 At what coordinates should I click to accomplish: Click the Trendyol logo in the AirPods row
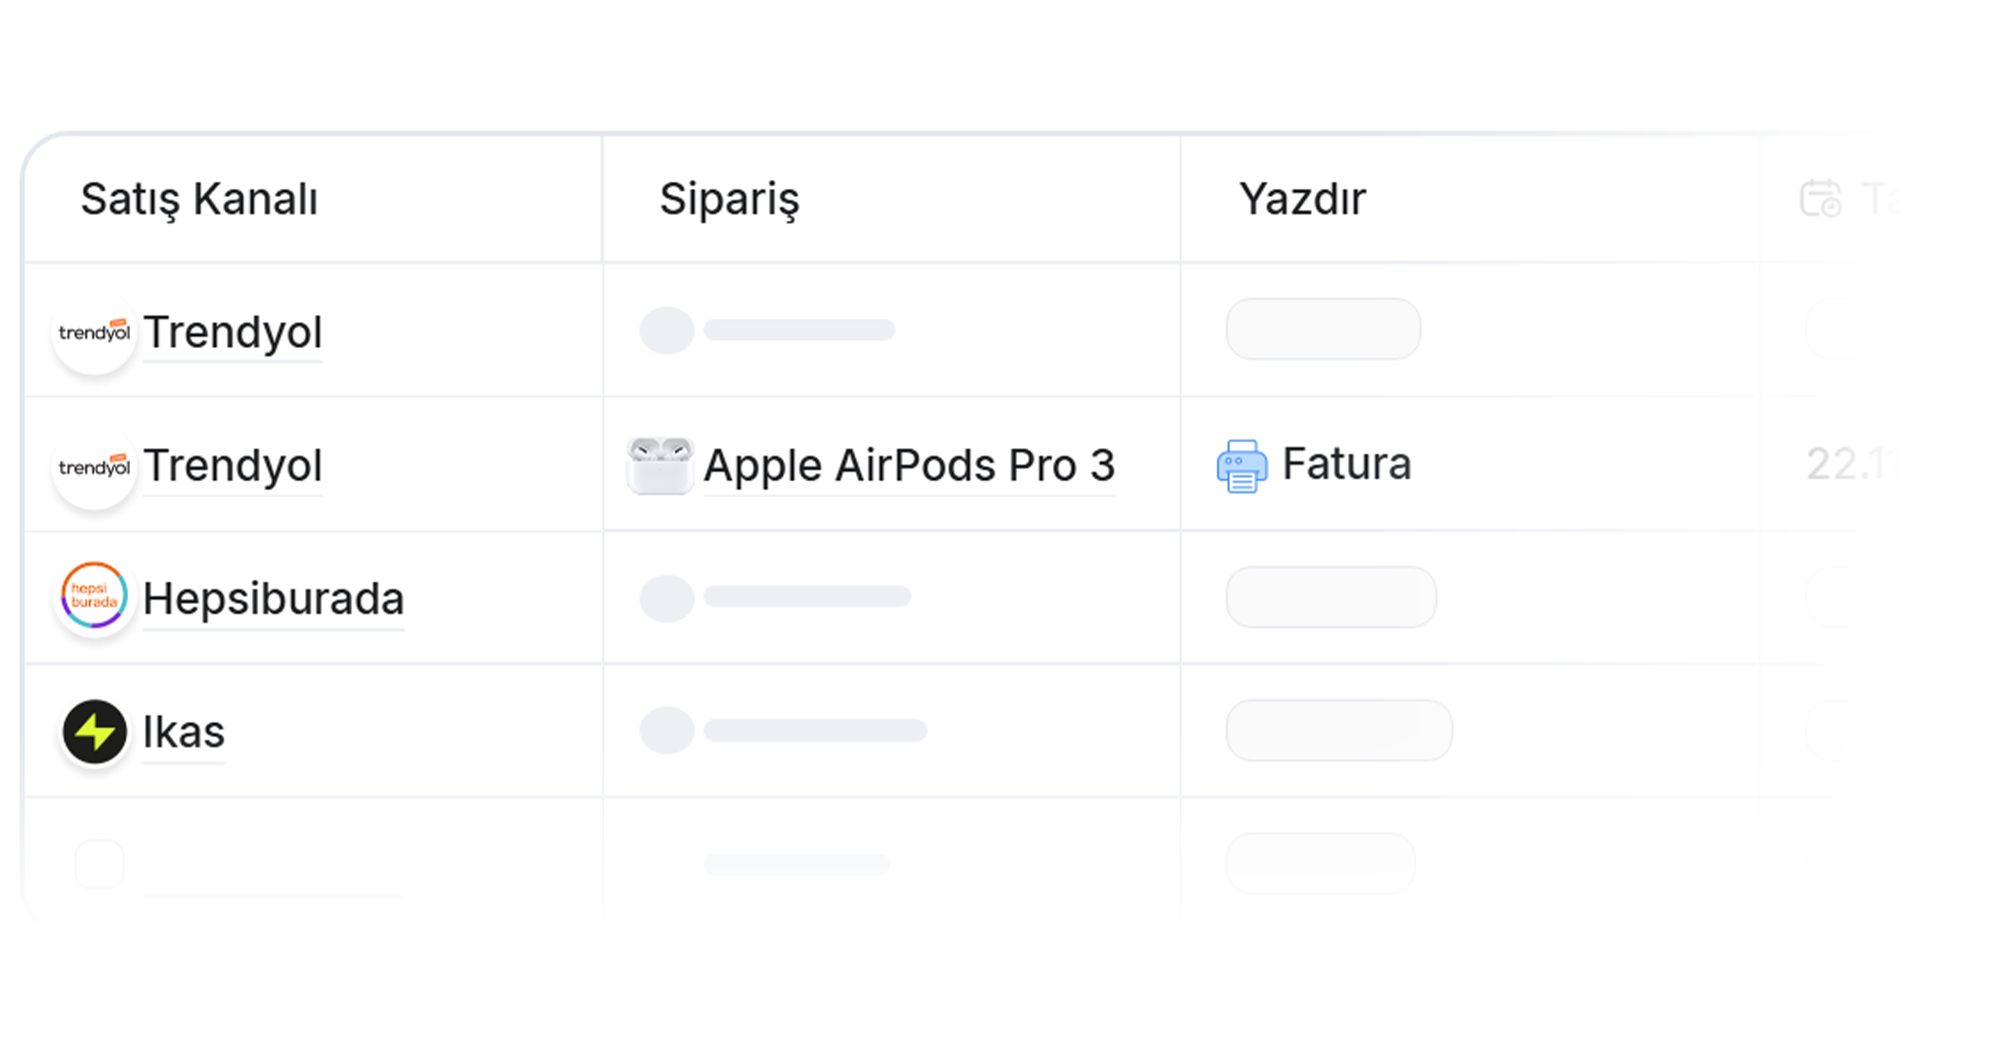click(x=94, y=467)
